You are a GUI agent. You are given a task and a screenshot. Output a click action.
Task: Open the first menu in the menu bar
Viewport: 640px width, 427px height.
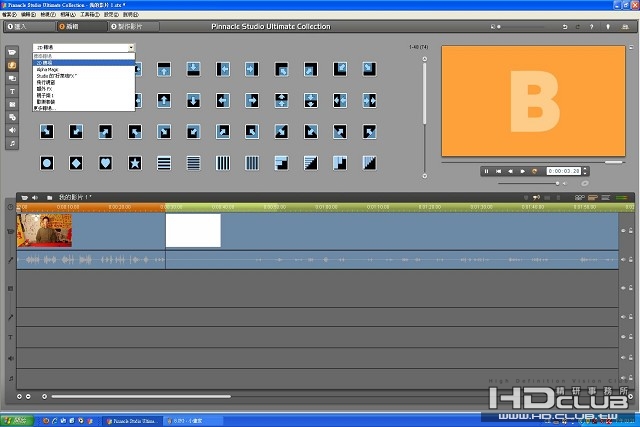pyautogui.click(x=9, y=15)
